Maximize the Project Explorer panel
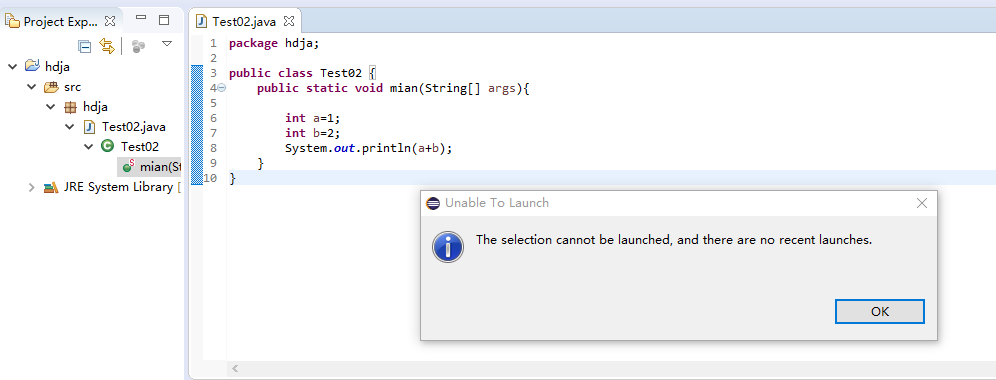996x380 pixels. pyautogui.click(x=164, y=20)
